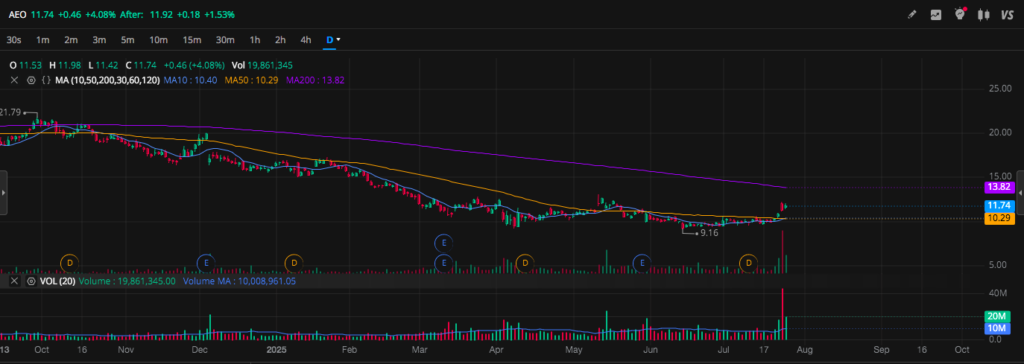Click the dividend D marker in October
This screenshot has height=364, width=1024.
coord(69,263)
